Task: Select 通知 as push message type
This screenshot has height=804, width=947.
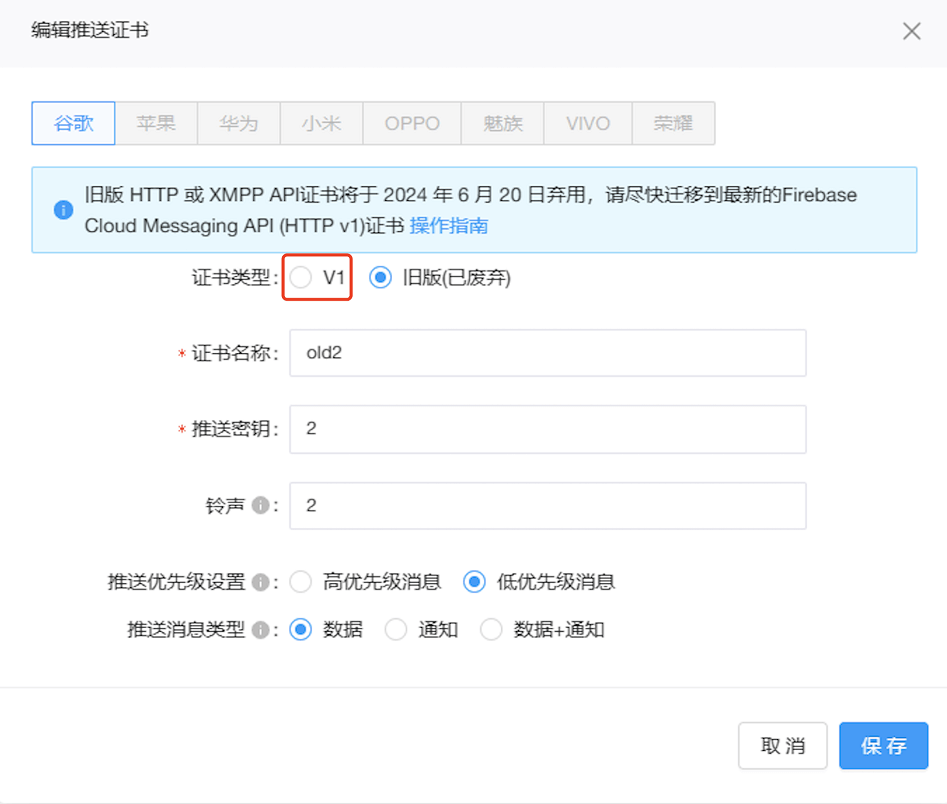Action: [396, 630]
